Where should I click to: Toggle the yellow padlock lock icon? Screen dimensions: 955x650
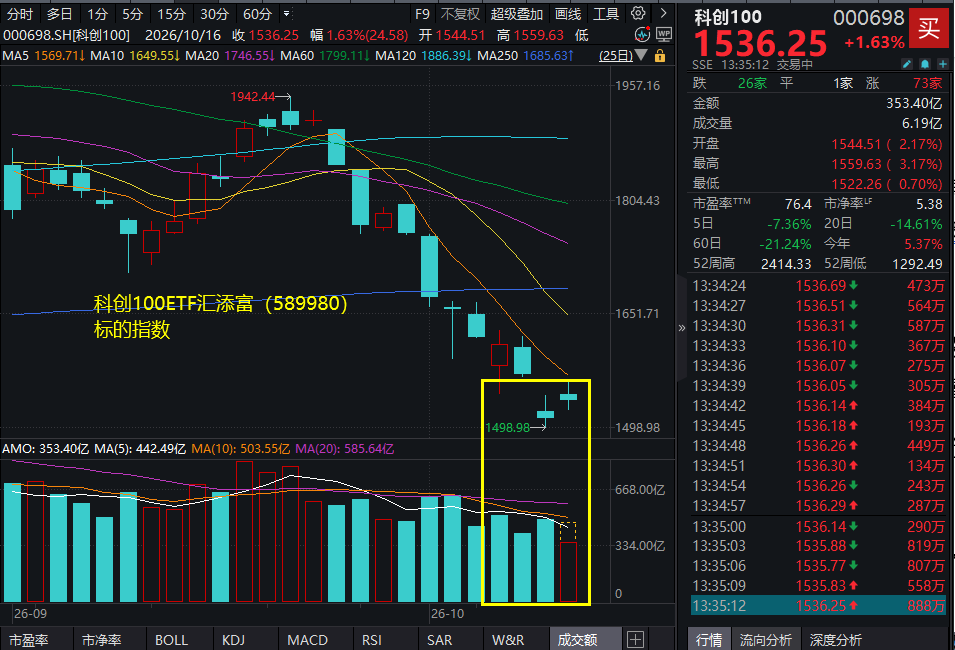pyautogui.click(x=660, y=56)
